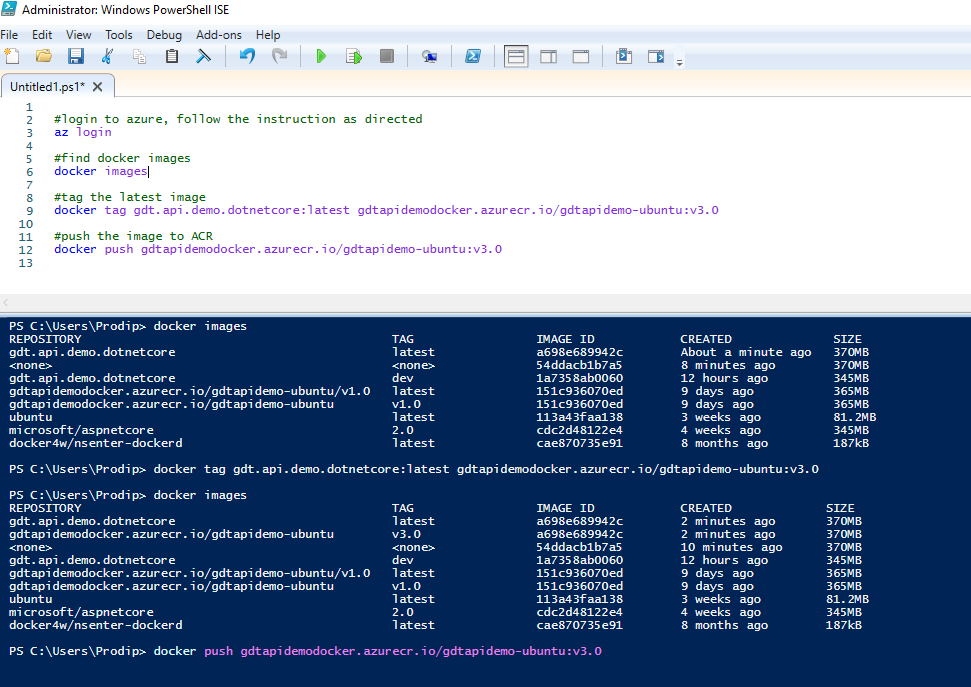Screen dimensions: 971x687
Task: Click '187kB' size in second listing
Action: (843, 625)
